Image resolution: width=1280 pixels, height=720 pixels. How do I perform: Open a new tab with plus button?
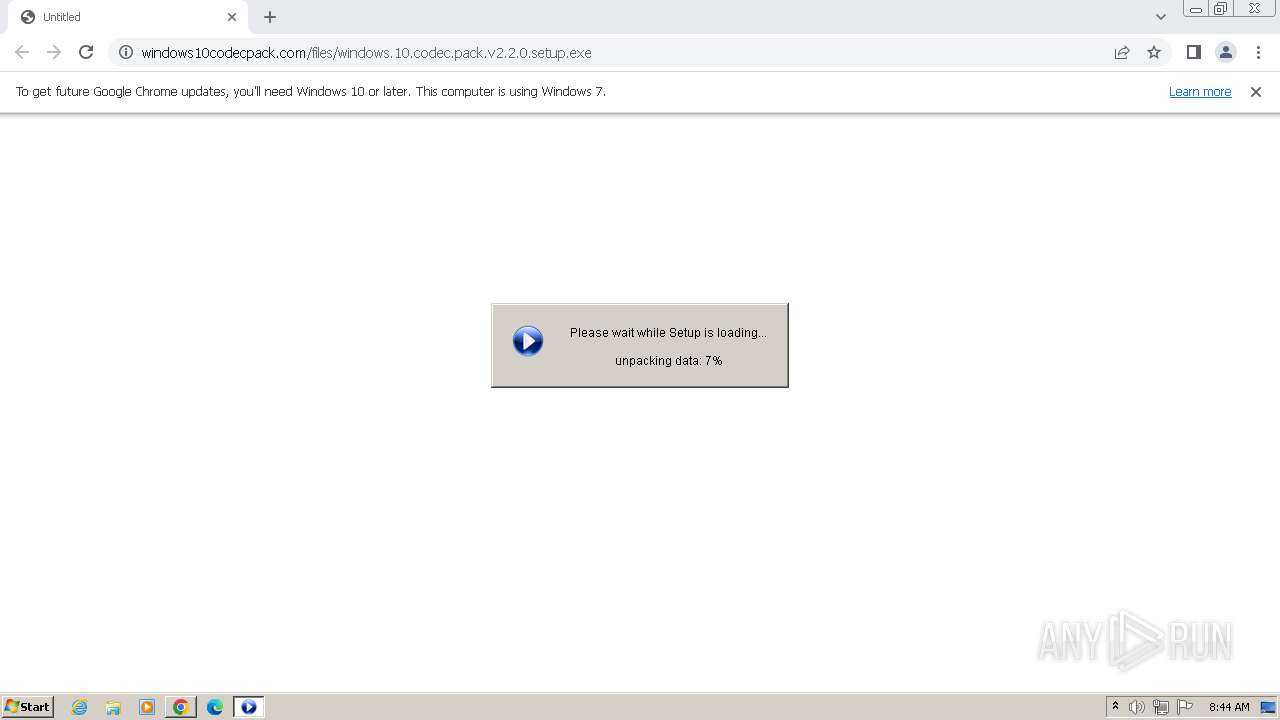pyautogui.click(x=270, y=17)
